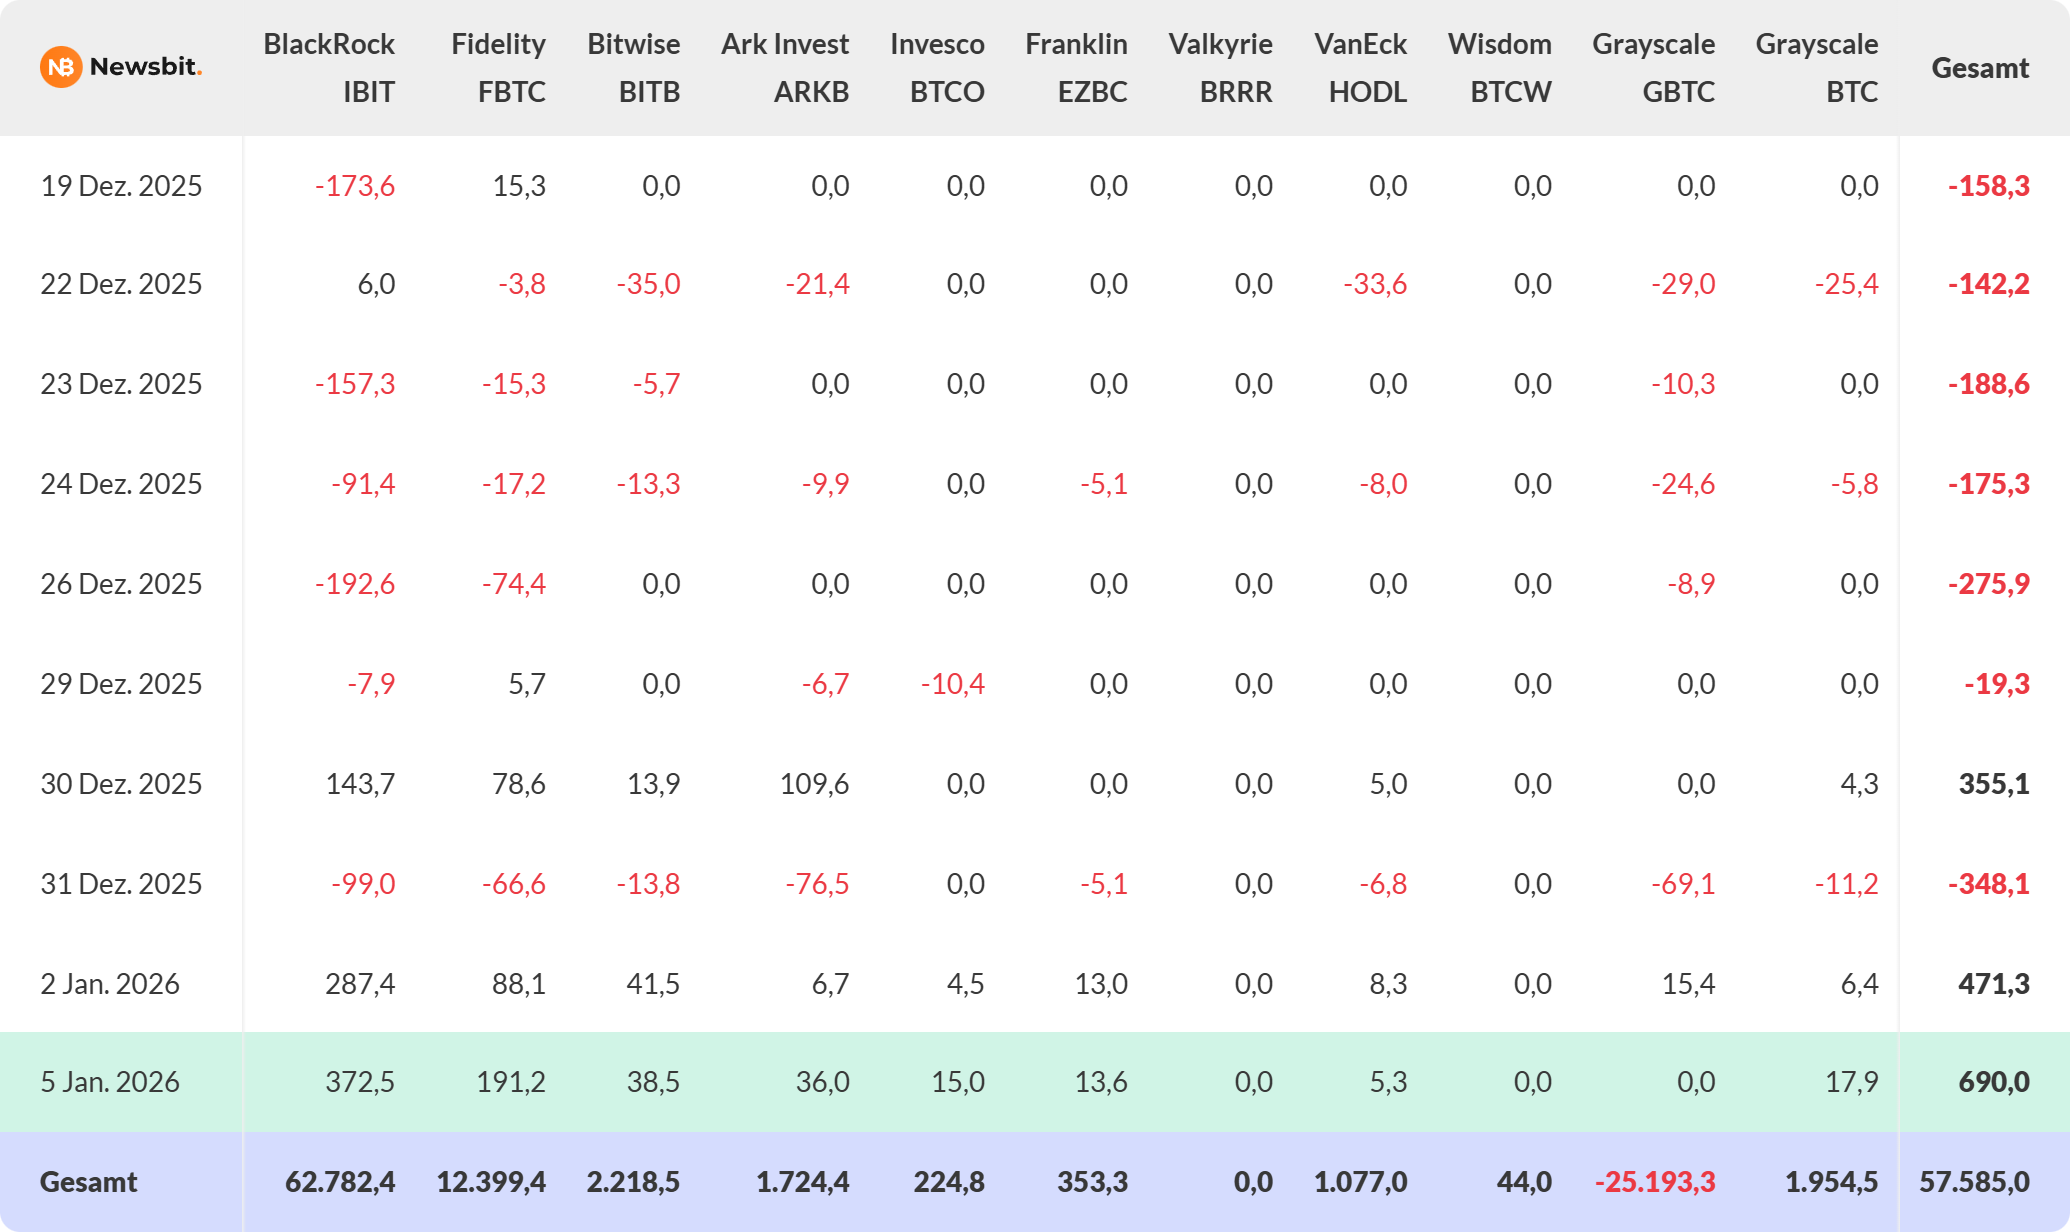
Task: Click the Bitwise BITB column header
Action: click(x=633, y=68)
